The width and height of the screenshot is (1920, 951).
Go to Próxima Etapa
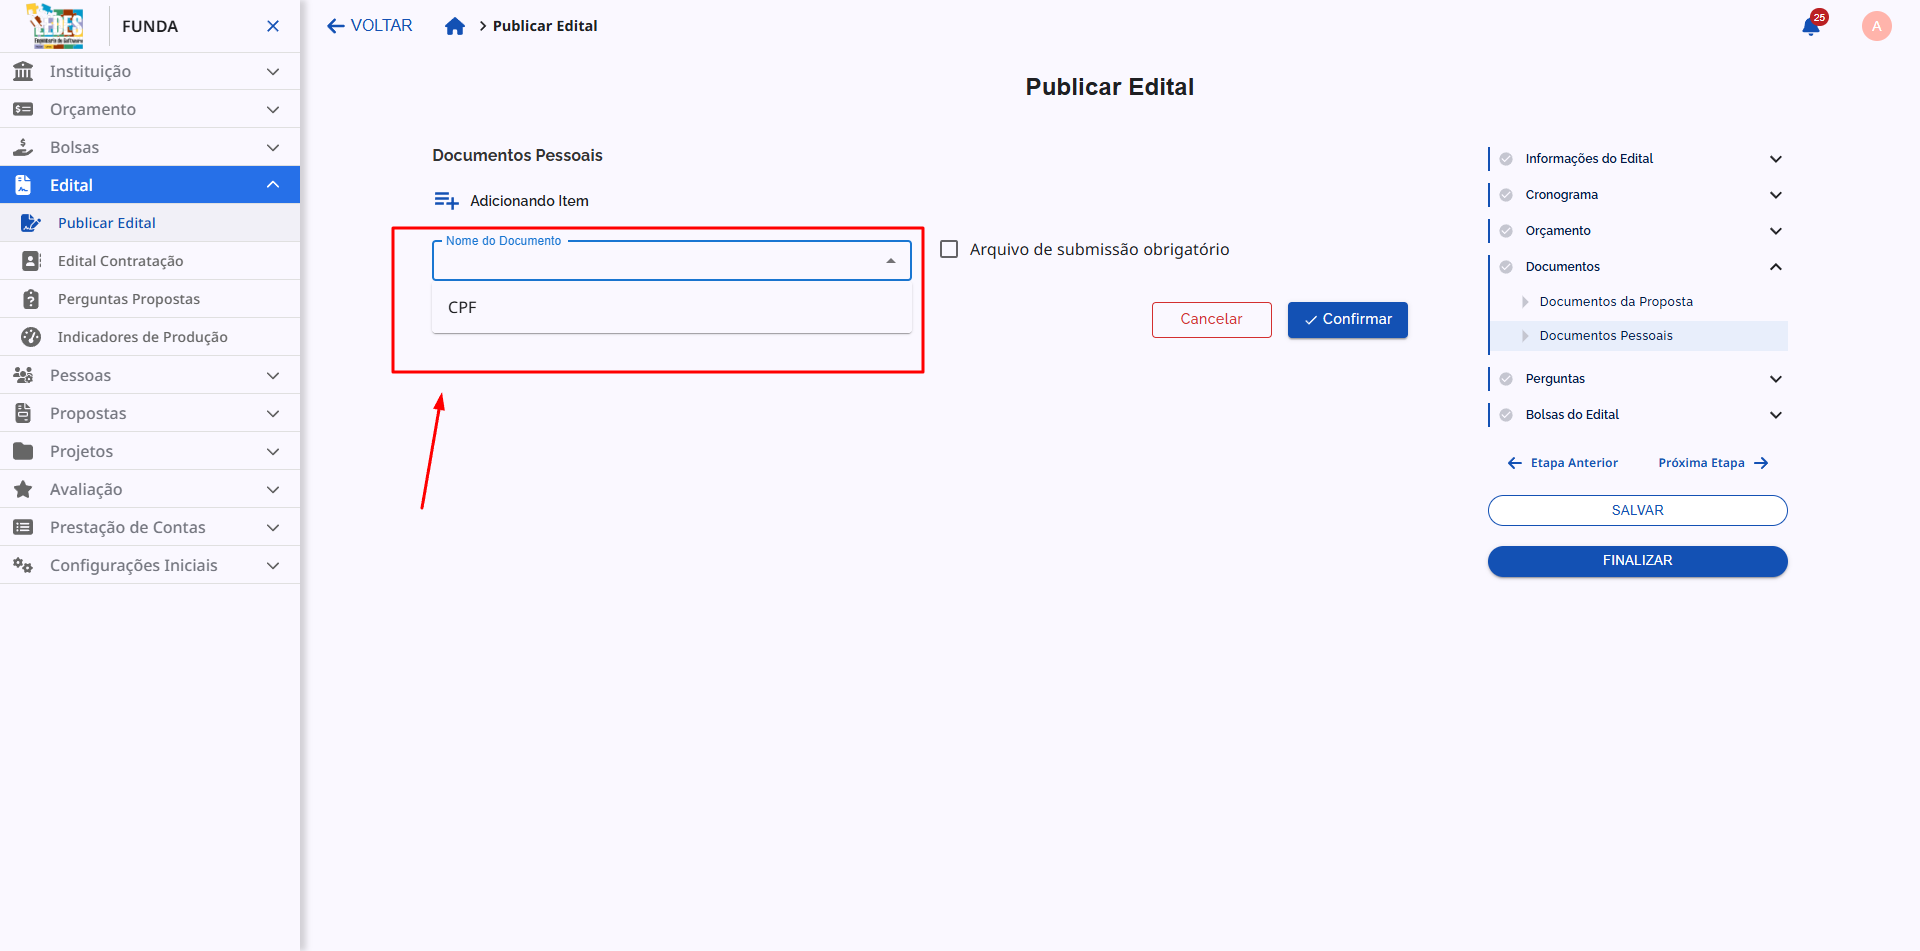click(1712, 463)
